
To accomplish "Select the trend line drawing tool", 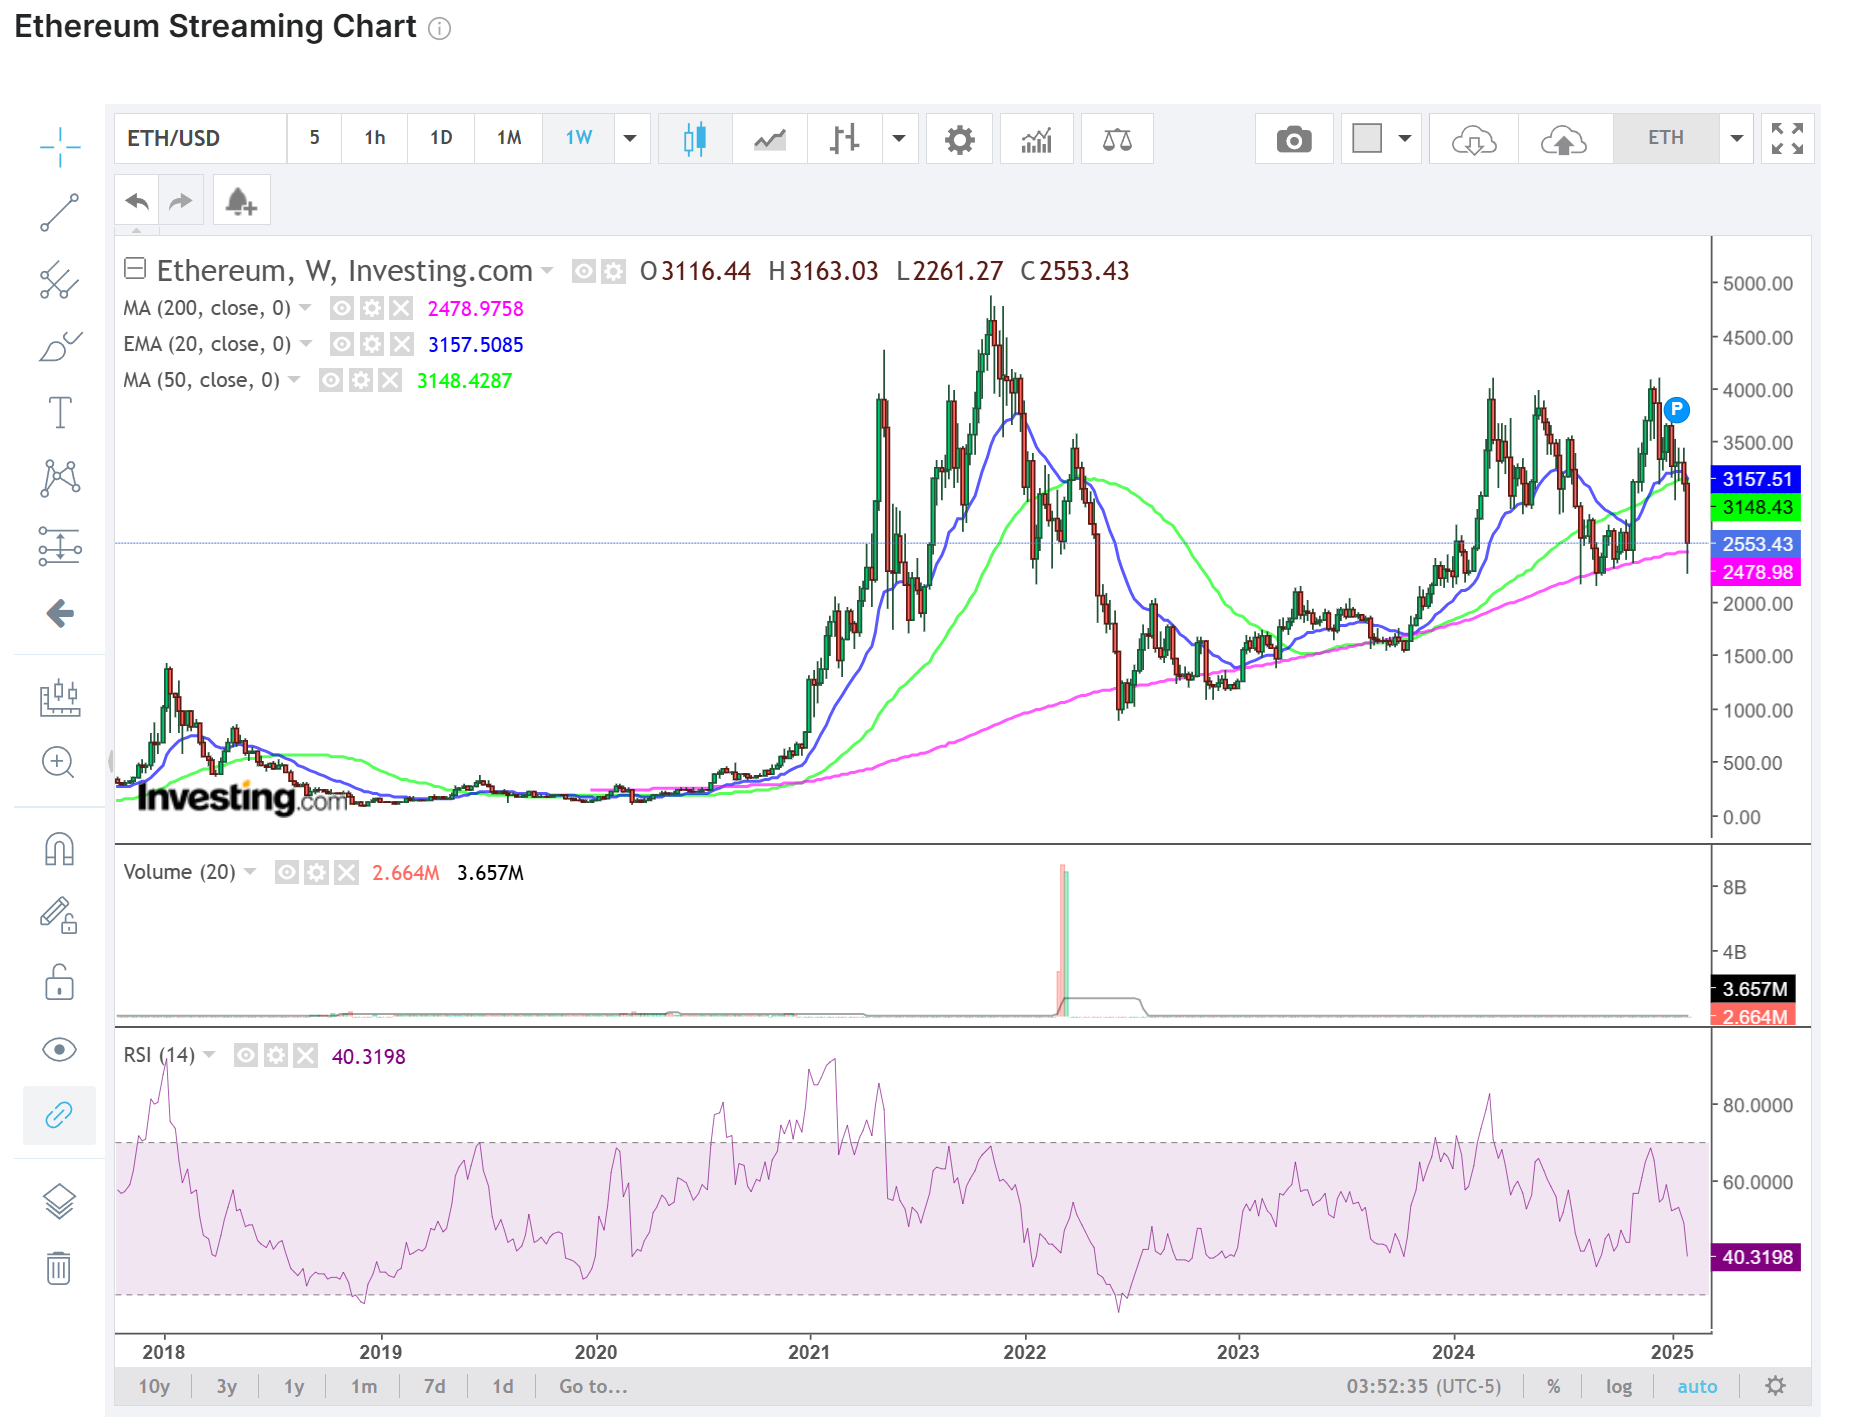I will click(59, 213).
